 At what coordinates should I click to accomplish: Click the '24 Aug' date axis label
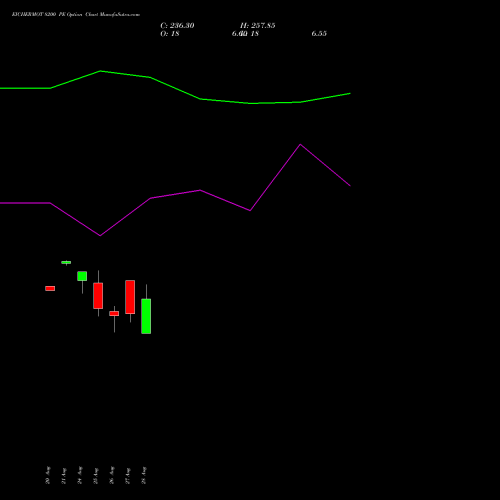coord(80,475)
